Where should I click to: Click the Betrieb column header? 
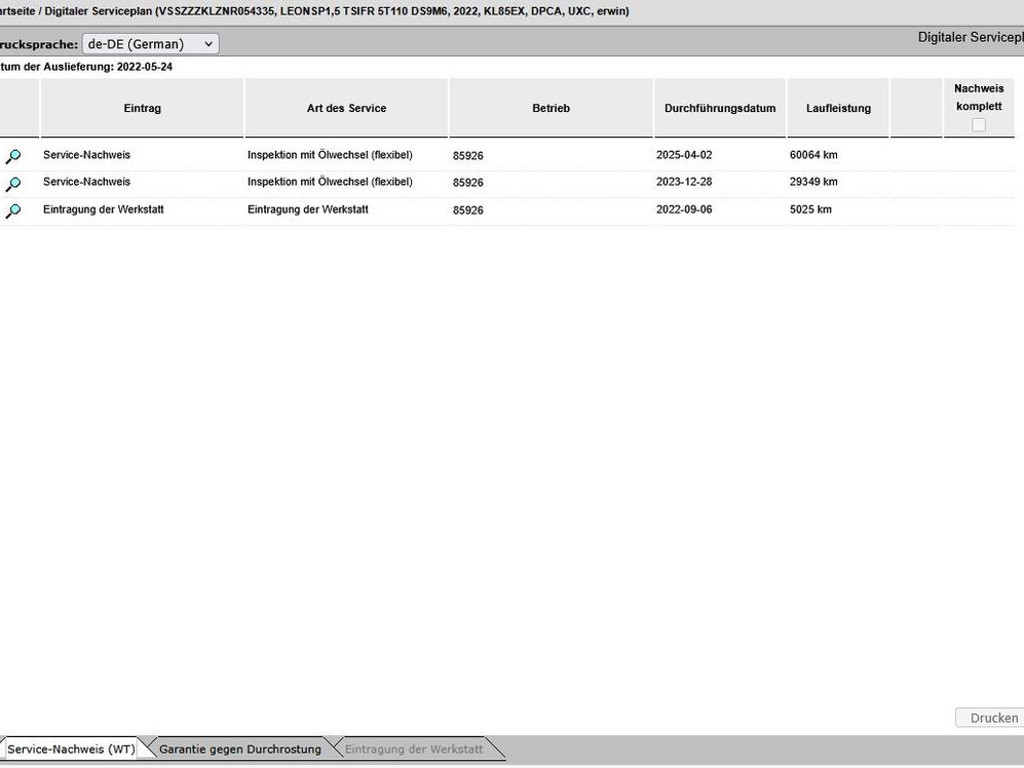click(551, 108)
